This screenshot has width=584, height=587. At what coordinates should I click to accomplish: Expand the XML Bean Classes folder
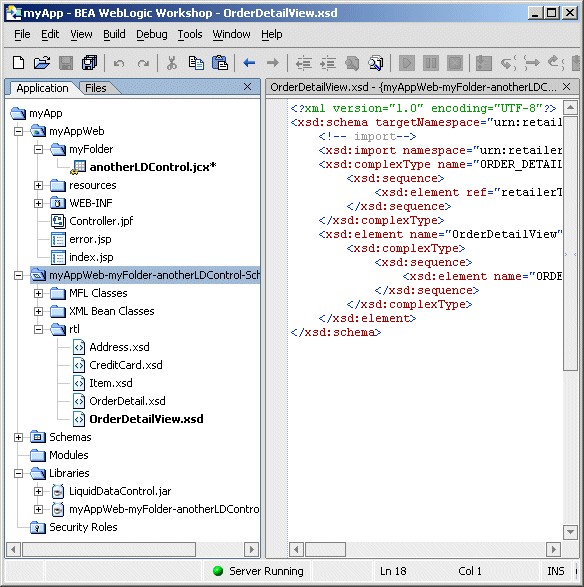(x=38, y=311)
